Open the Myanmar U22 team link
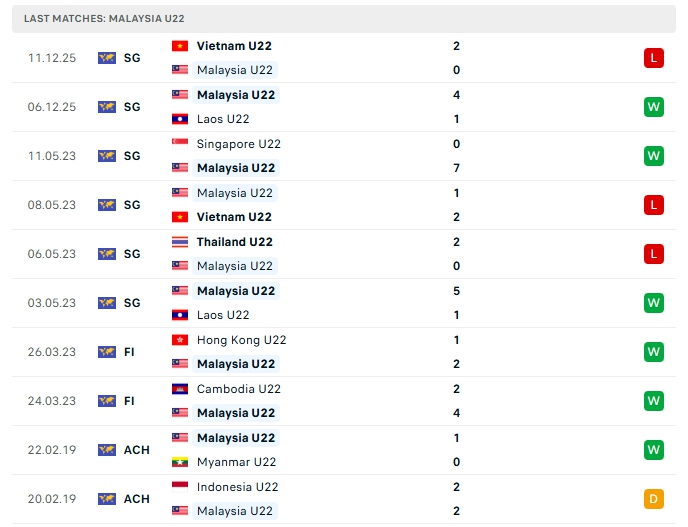 pos(236,462)
